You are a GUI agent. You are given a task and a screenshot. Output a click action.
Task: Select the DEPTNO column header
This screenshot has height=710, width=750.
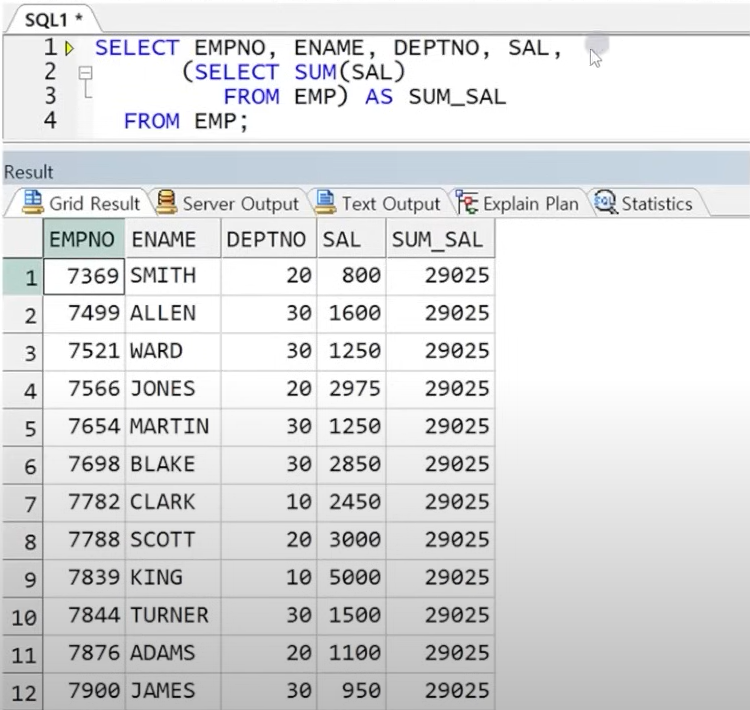269,238
